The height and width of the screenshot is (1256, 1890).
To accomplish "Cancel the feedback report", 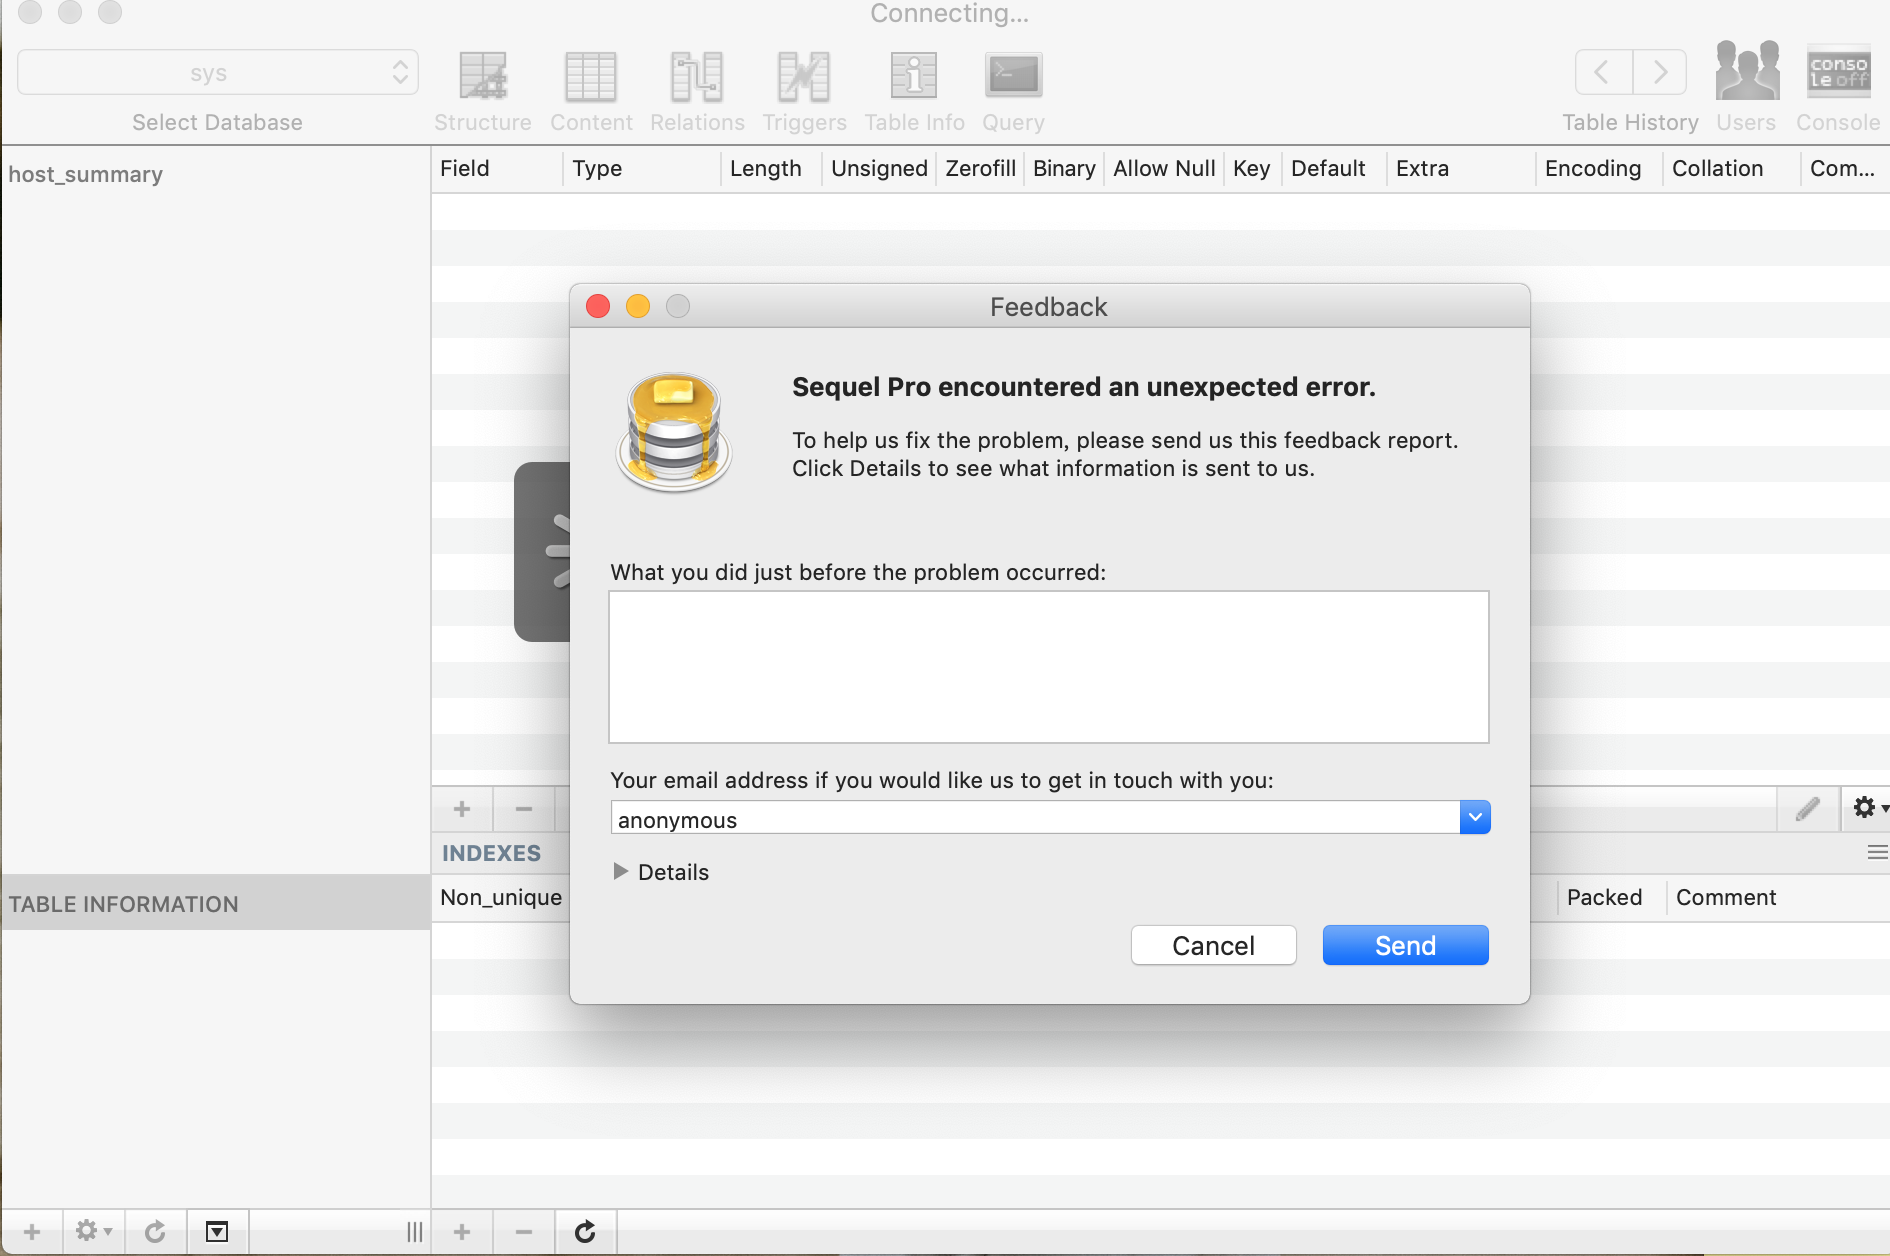I will [1213, 946].
